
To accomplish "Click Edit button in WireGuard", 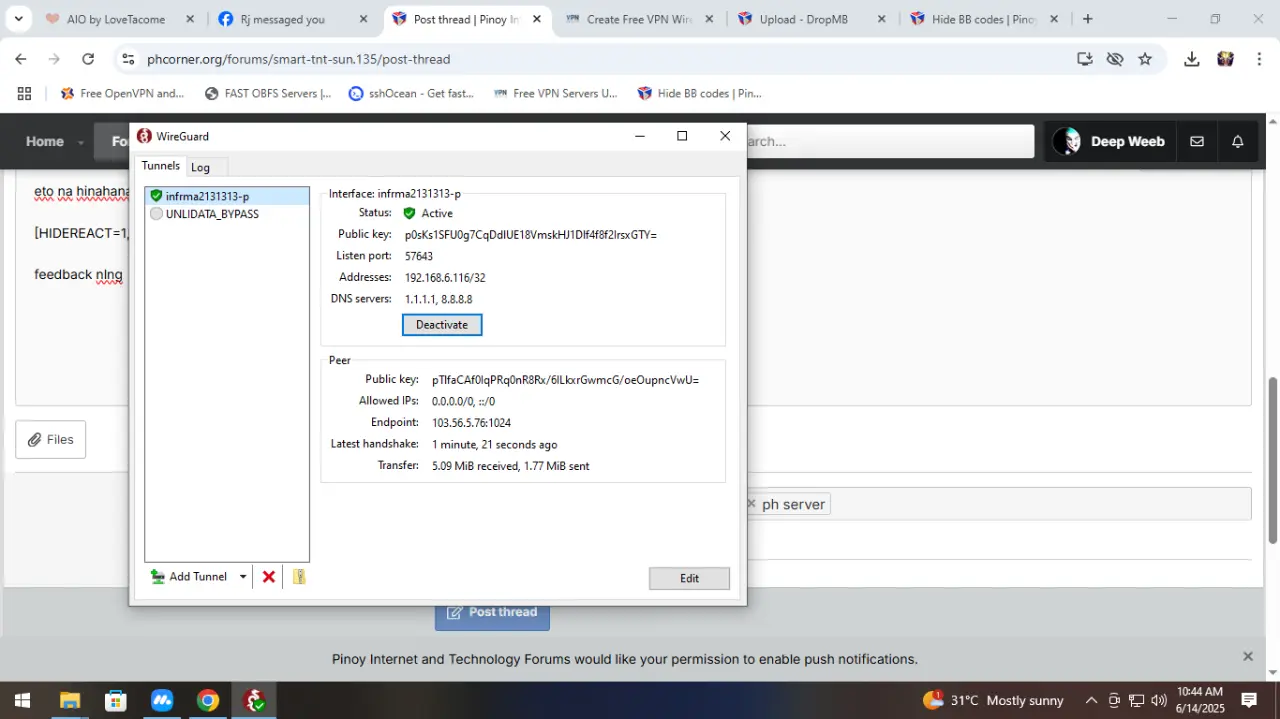I will click(689, 578).
